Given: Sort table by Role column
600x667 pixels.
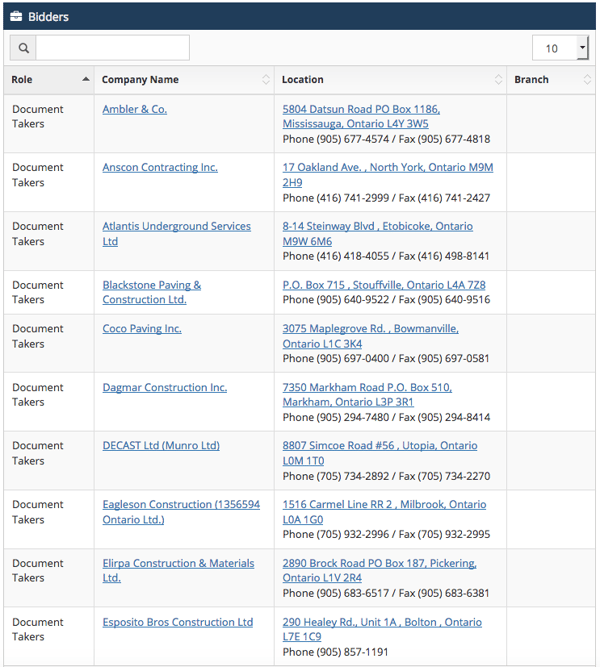Looking at the screenshot, I should click(49, 80).
